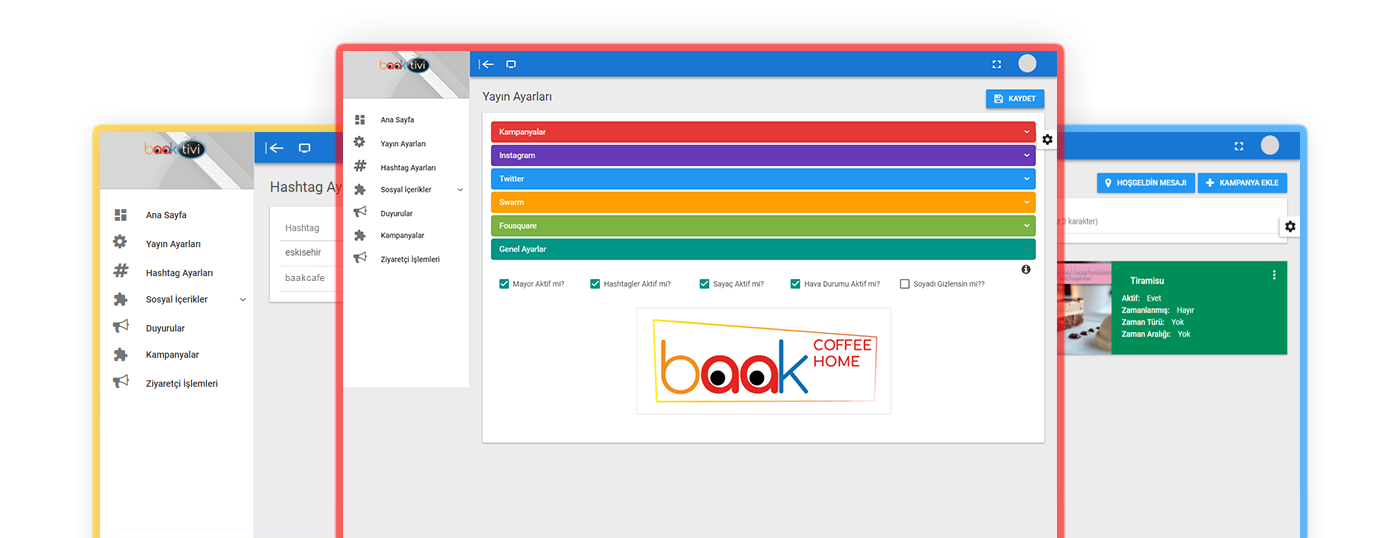This screenshot has height=538, width=1400.
Task: Toggle the Hashtagler Aktif mi checkbox
Action: tap(595, 284)
